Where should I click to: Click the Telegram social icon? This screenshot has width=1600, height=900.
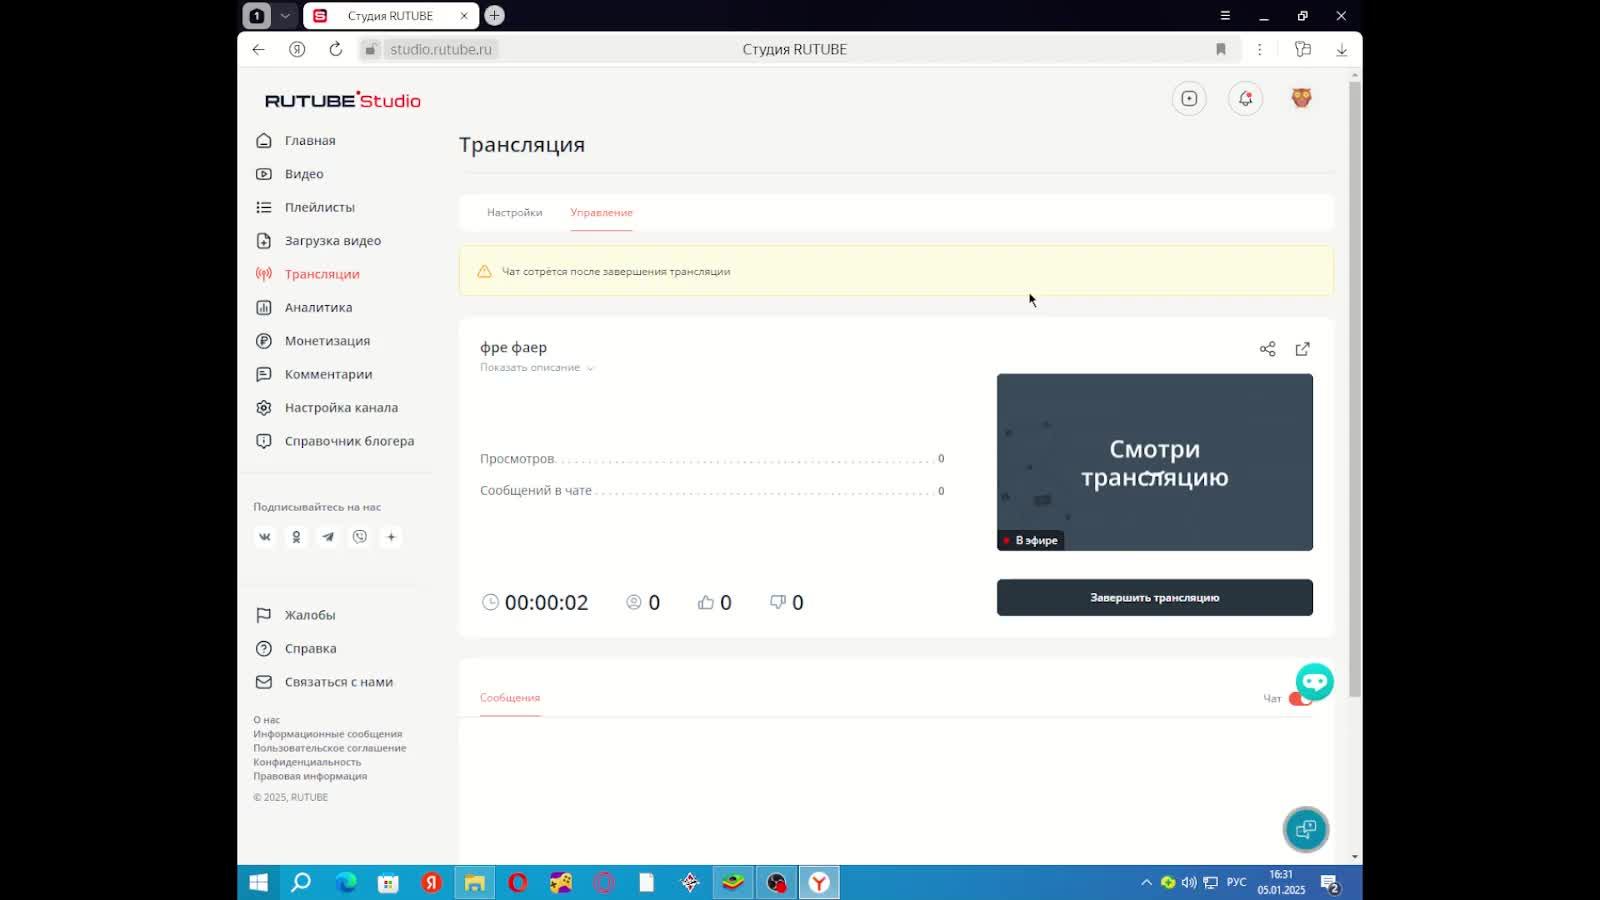point(328,537)
